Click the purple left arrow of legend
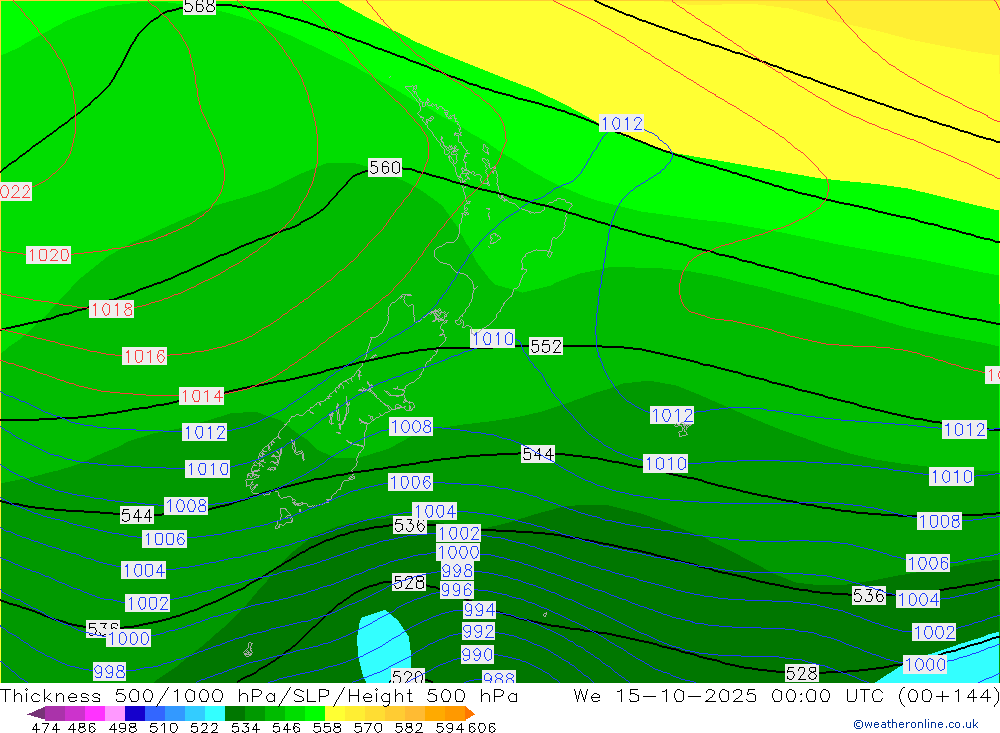Viewport: 1000px width, 733px height. pos(36,713)
